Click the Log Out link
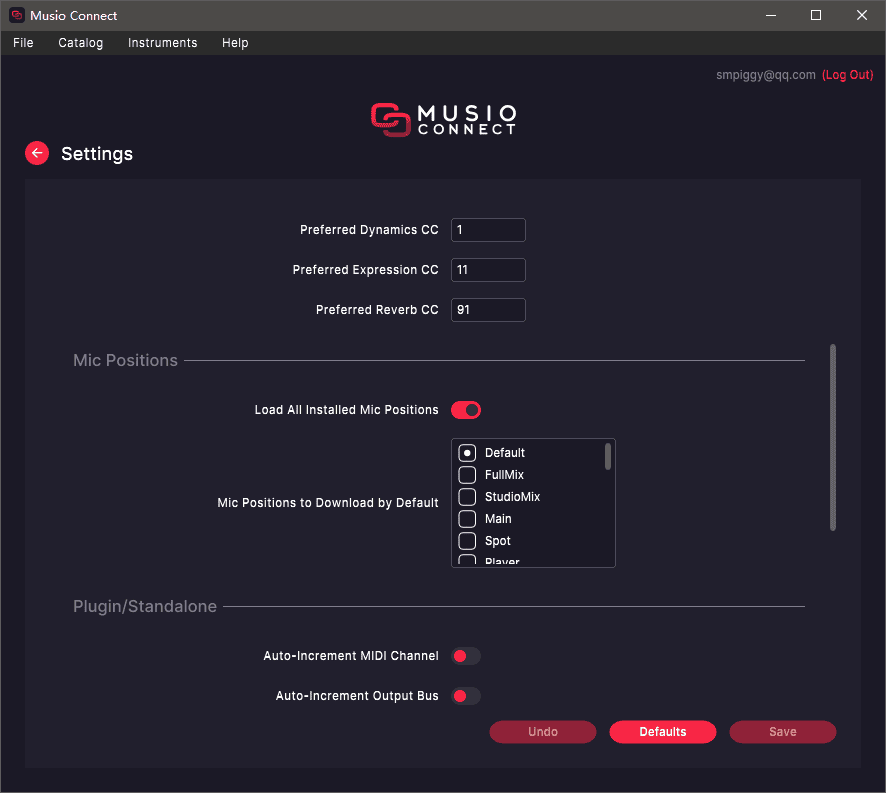Image resolution: width=886 pixels, height=793 pixels. tap(848, 75)
